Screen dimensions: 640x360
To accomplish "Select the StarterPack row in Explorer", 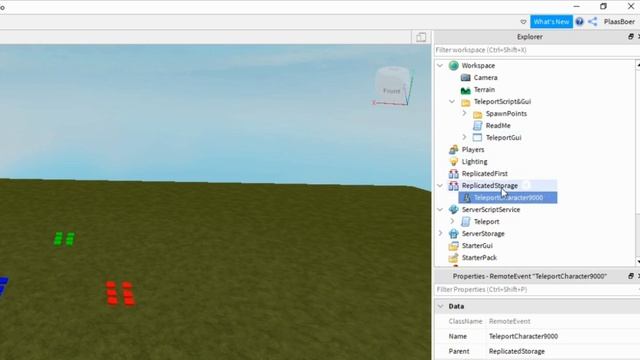I will click(479, 258).
